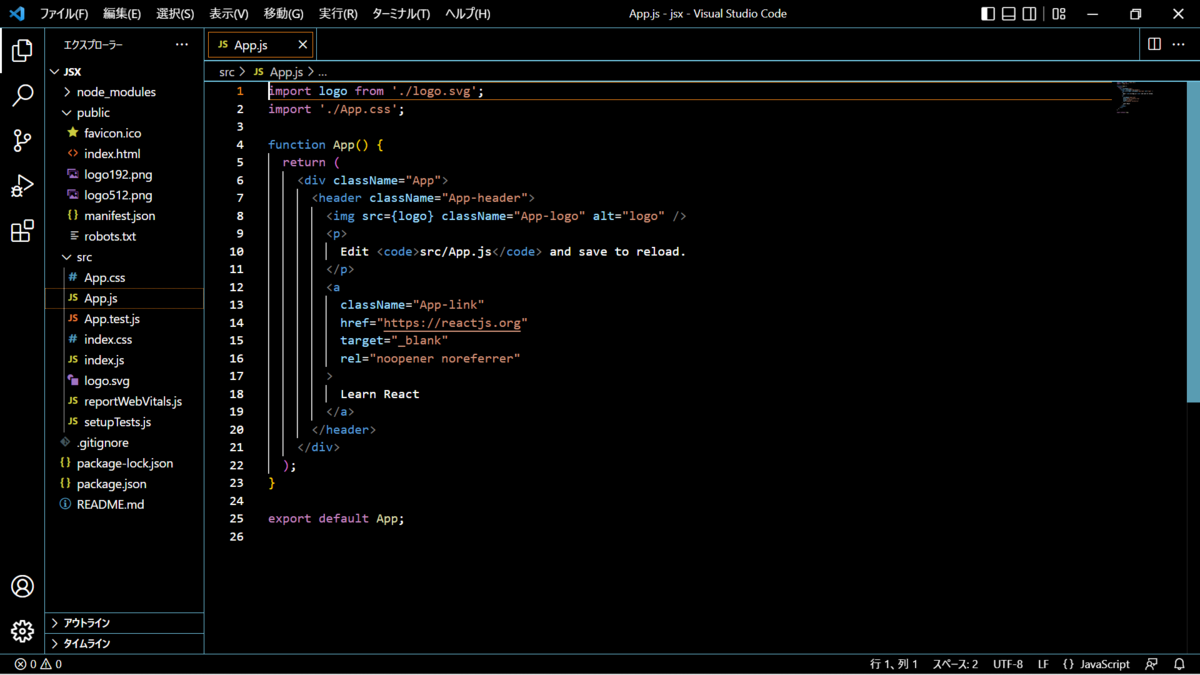Screen dimensions: 1200x675
Task: Open the Run and Debug view icon
Action: pos(22,186)
